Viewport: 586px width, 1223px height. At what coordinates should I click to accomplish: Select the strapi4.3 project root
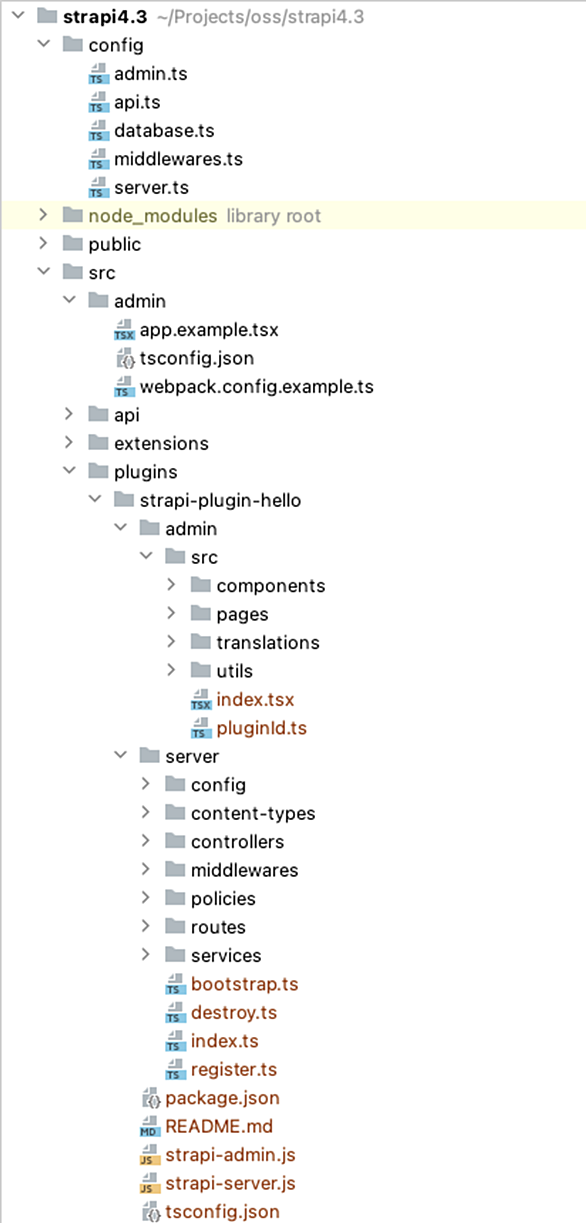point(105,16)
